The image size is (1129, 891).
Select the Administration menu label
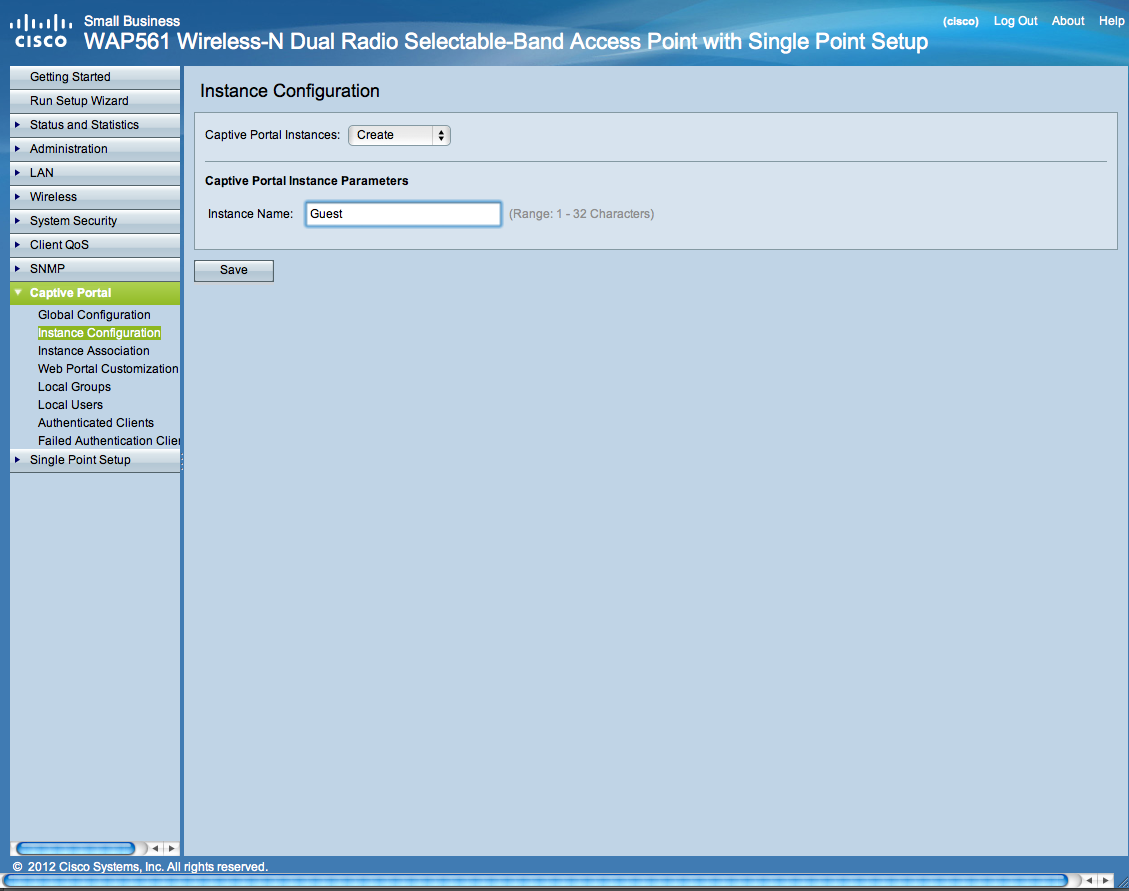point(68,148)
